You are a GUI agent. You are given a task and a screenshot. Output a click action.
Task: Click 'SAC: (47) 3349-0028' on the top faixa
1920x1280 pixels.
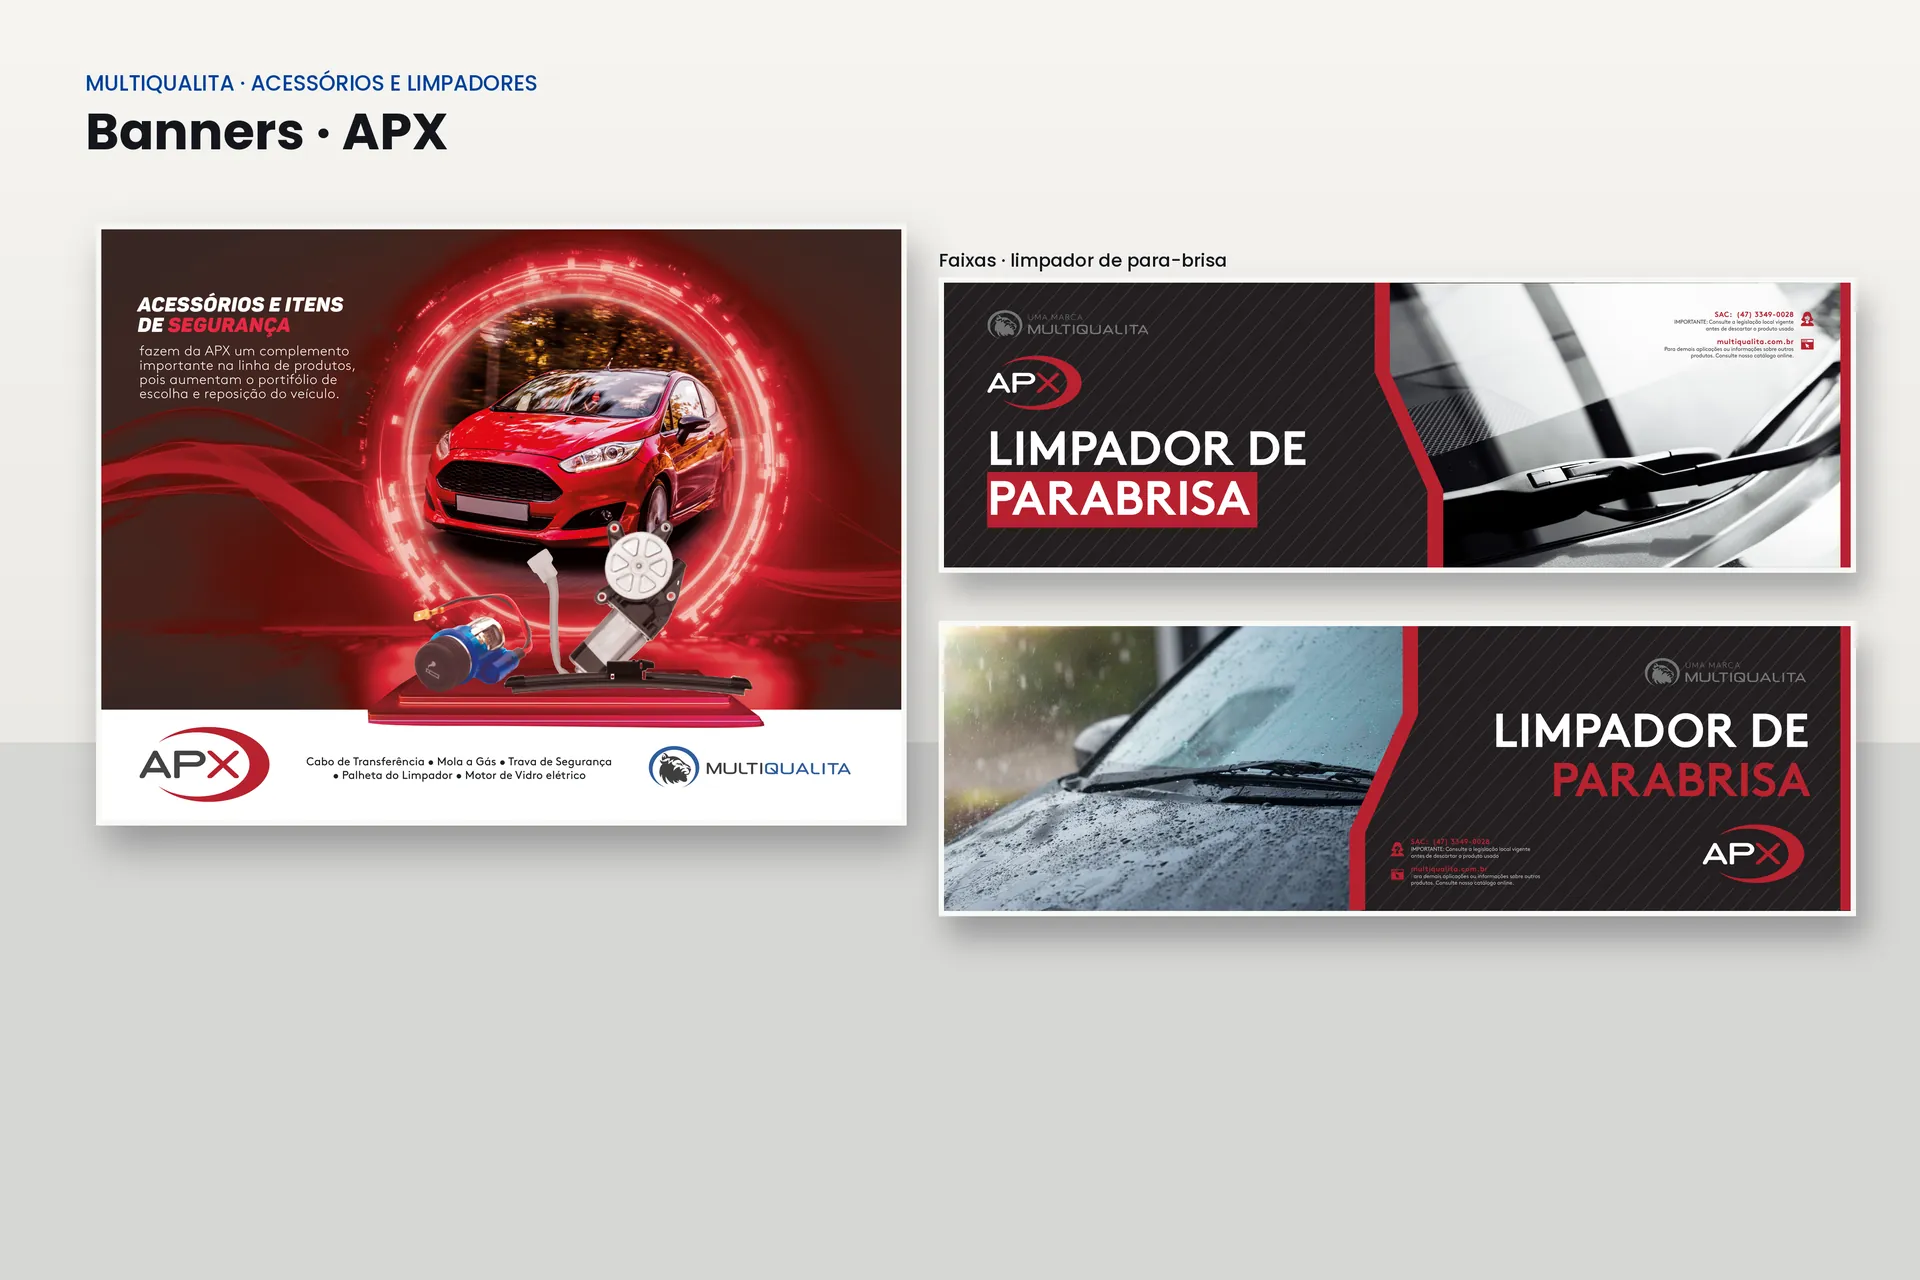(1753, 314)
